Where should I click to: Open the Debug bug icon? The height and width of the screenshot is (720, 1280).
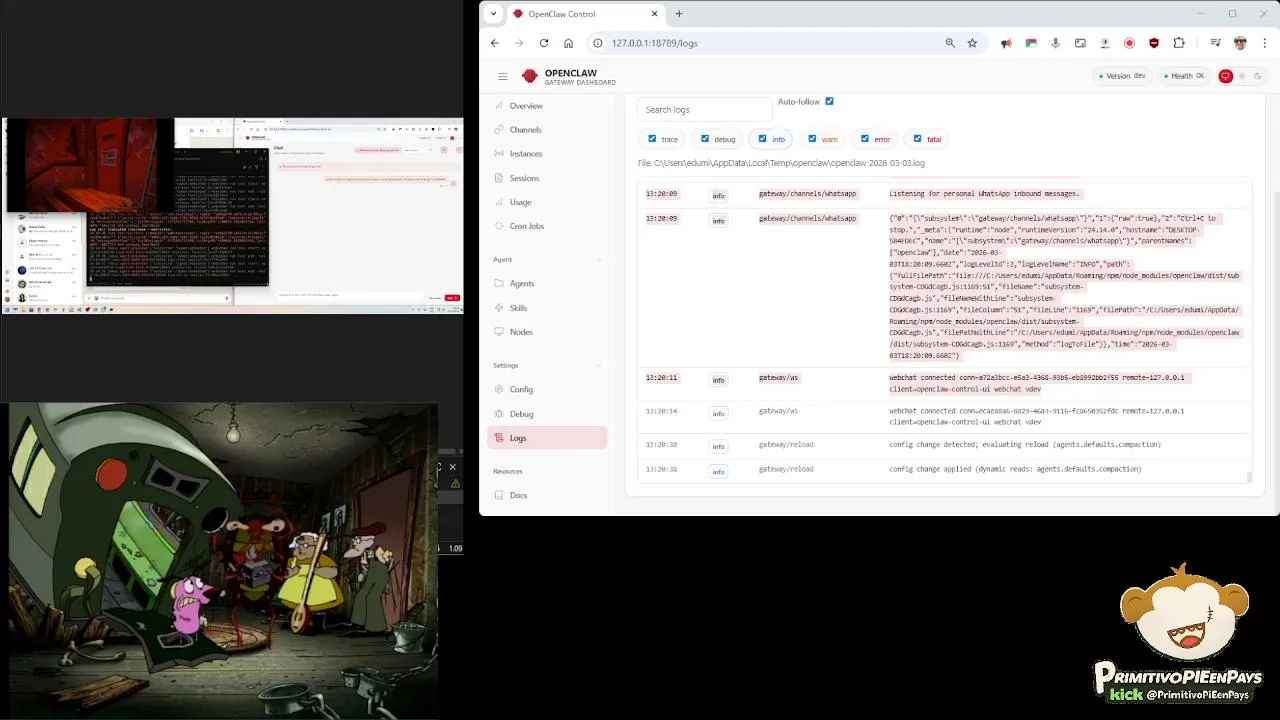point(500,414)
